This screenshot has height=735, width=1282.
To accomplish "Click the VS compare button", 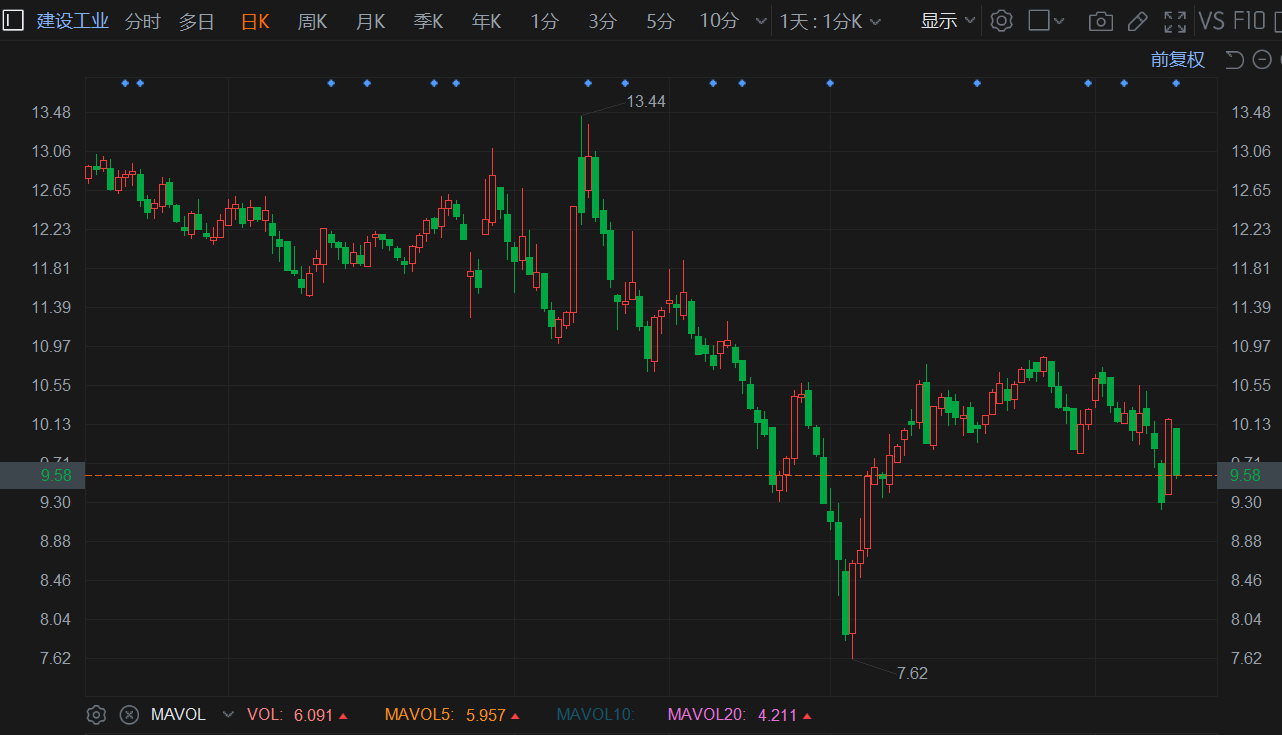I will pyautogui.click(x=1211, y=21).
